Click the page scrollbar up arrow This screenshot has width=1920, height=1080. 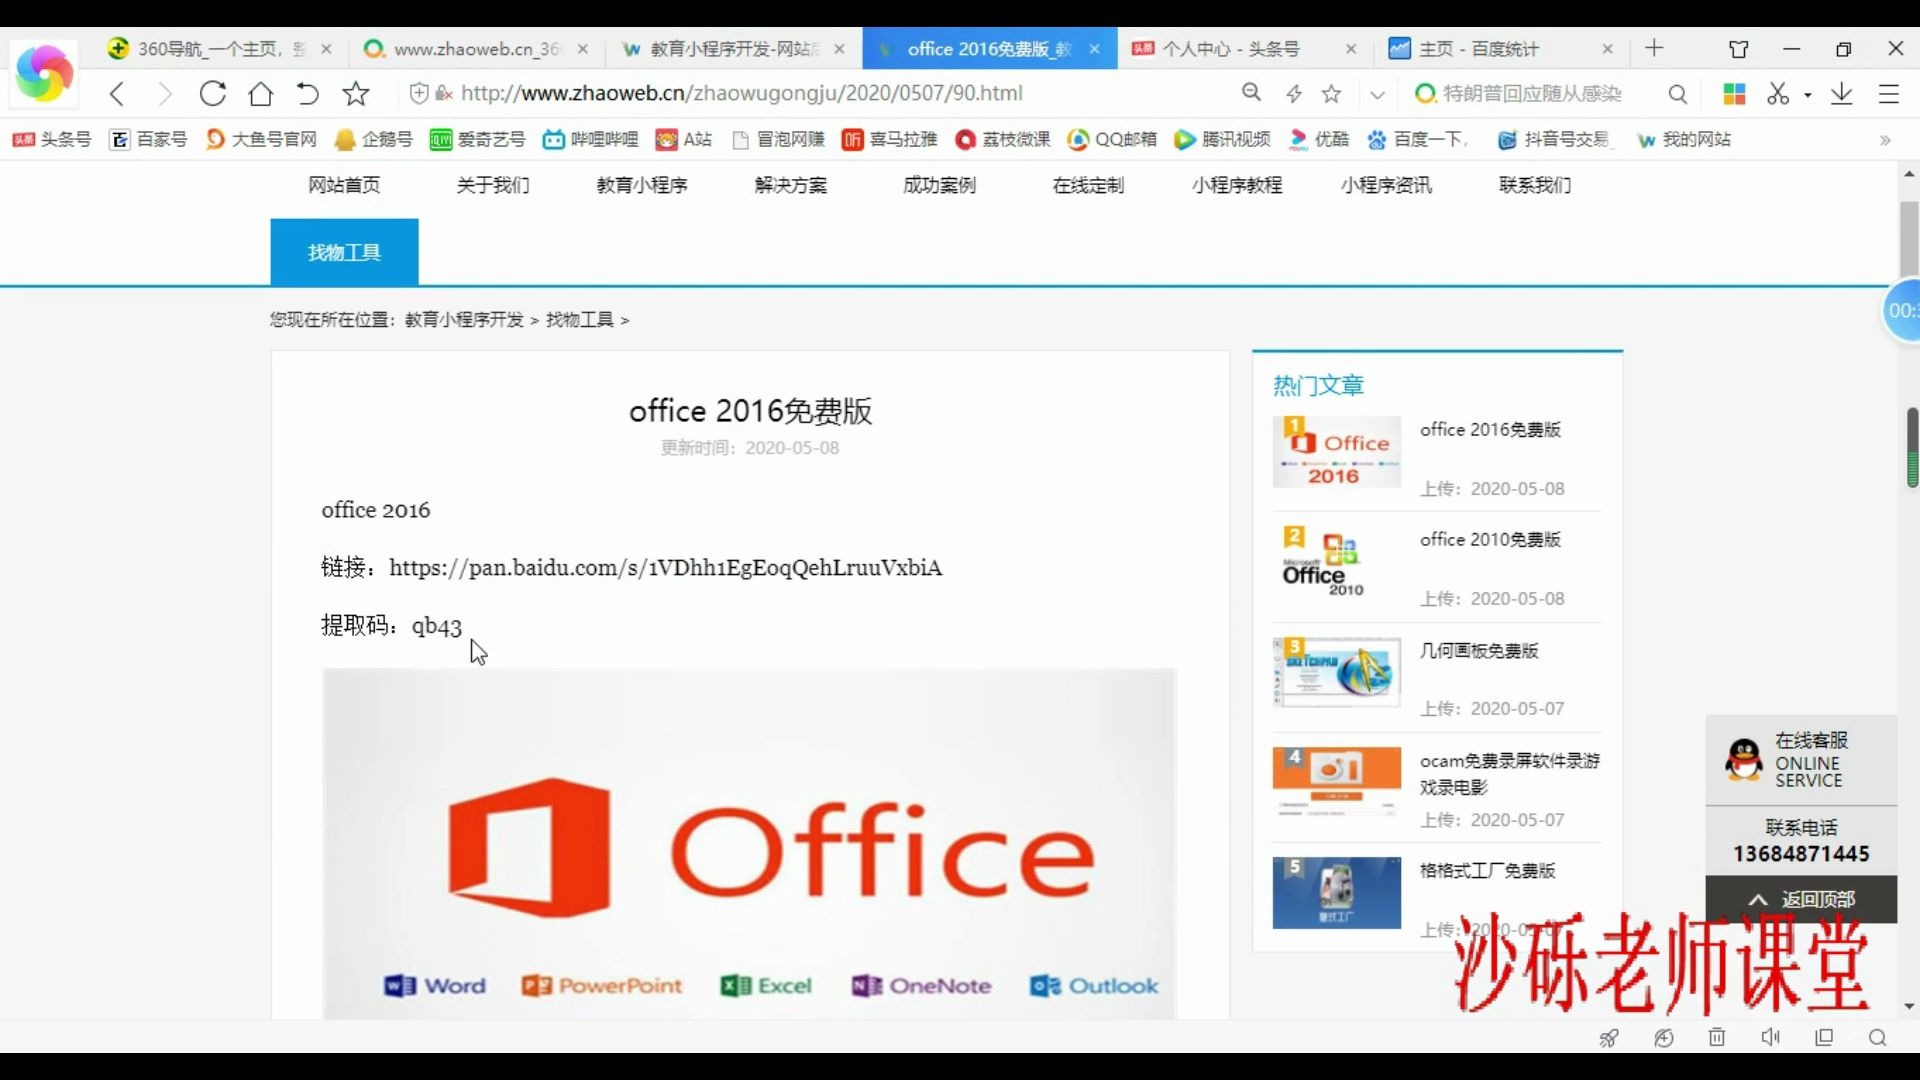(x=1909, y=174)
